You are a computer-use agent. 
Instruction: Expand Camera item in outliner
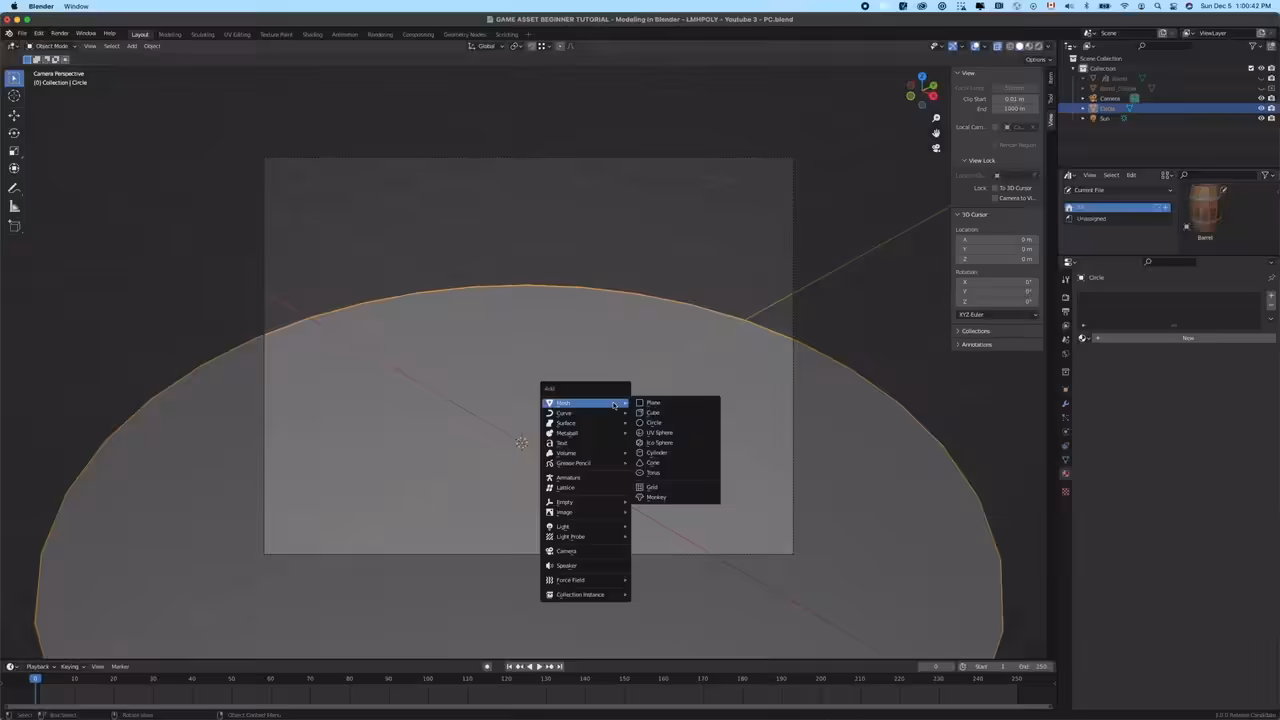(x=1083, y=98)
